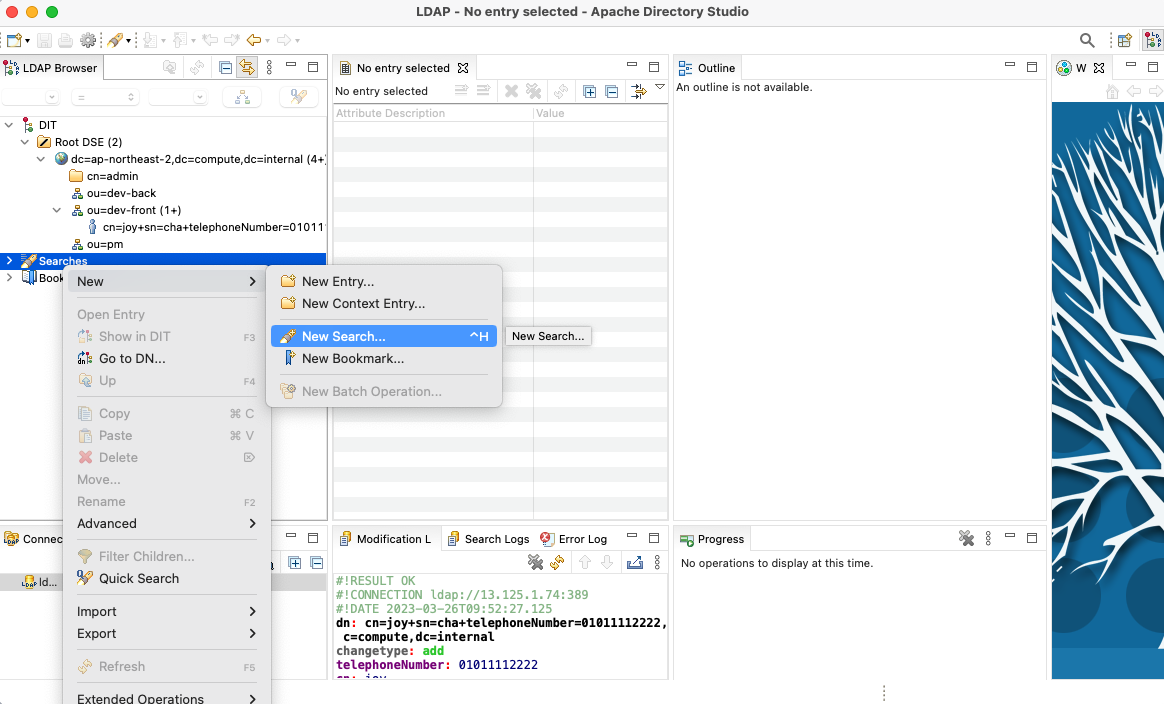This screenshot has height=704, width=1164.
Task: Click the export modification logs icon
Action: point(635,562)
